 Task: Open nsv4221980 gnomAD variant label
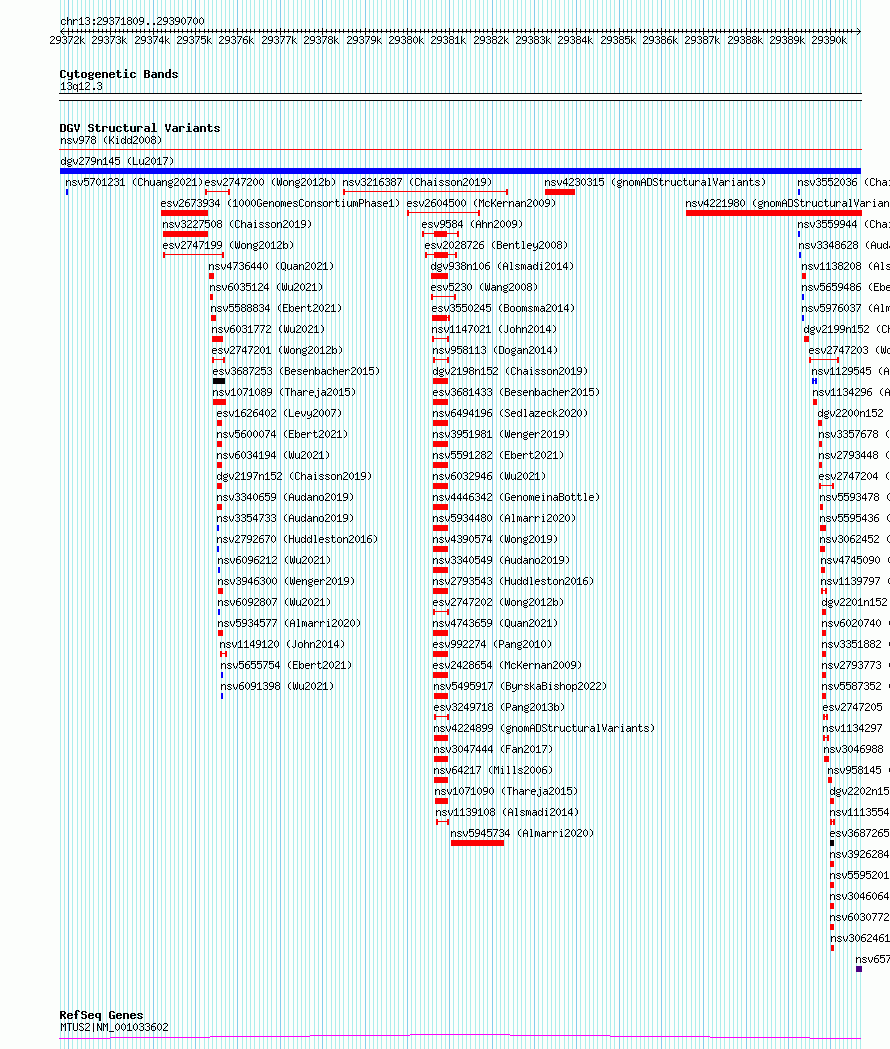click(x=787, y=203)
